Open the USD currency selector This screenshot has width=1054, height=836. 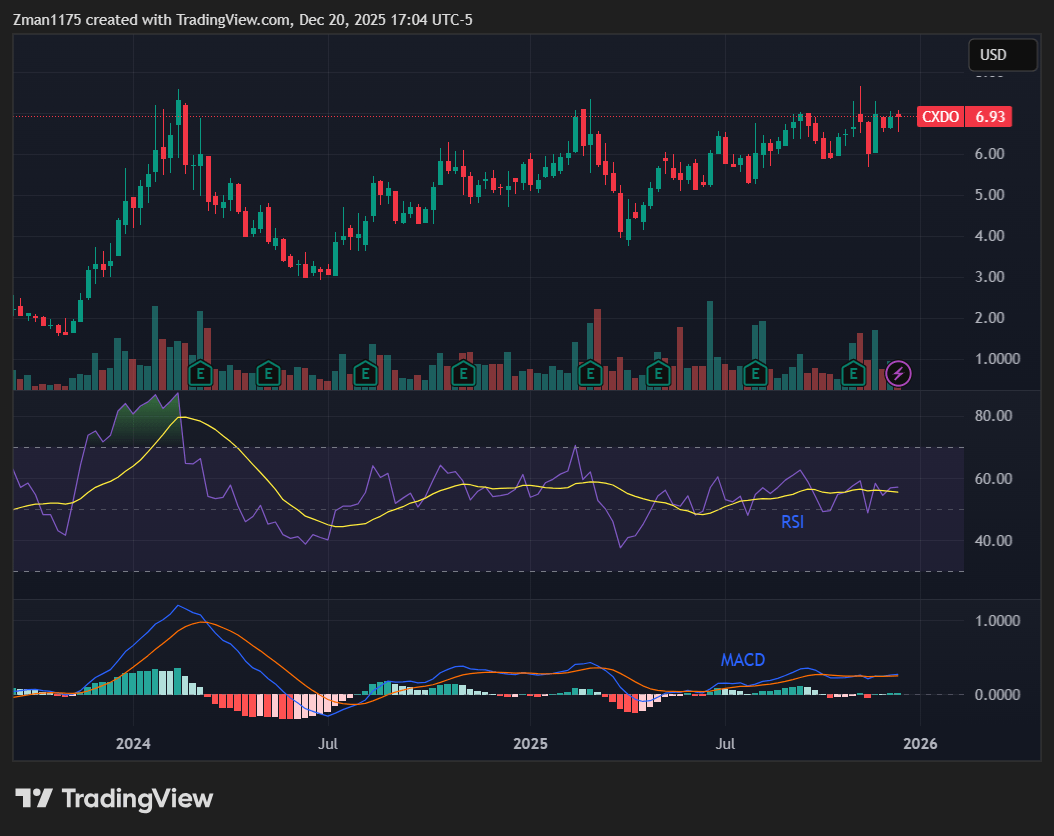click(1002, 55)
